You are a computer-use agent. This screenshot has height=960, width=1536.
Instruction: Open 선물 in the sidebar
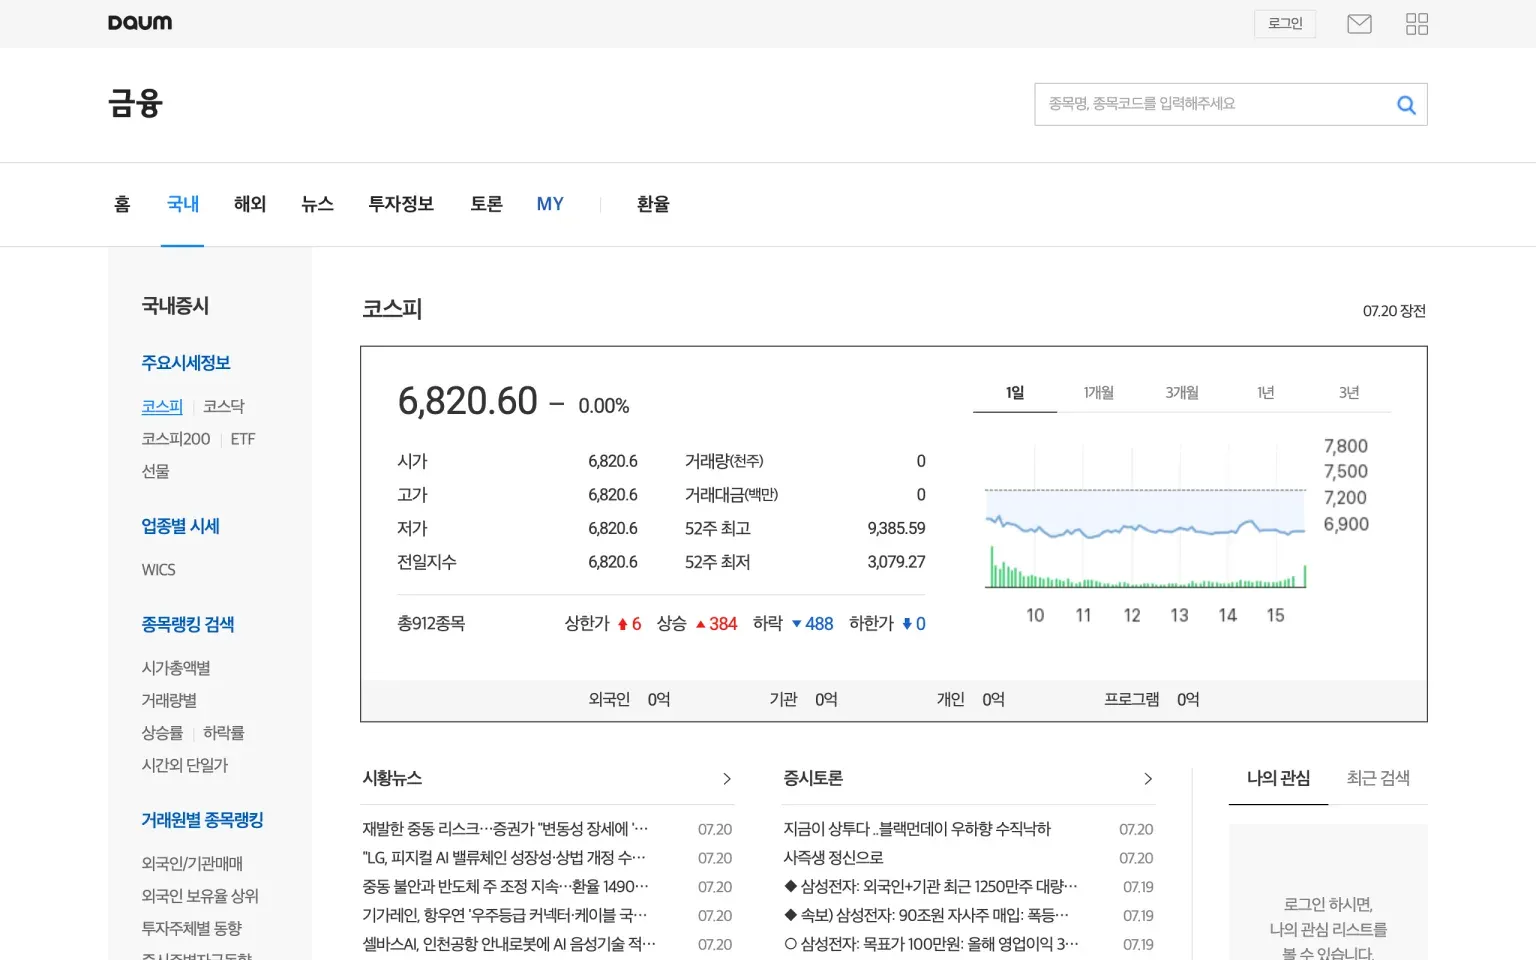155,471
